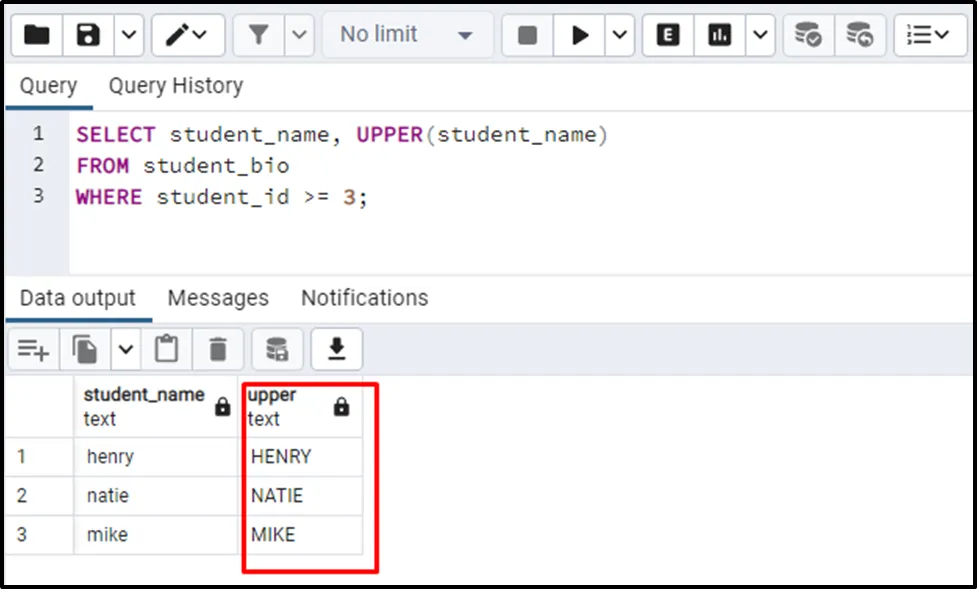This screenshot has width=977, height=589.
Task: Click the Rollback database icon
Action: click(858, 36)
